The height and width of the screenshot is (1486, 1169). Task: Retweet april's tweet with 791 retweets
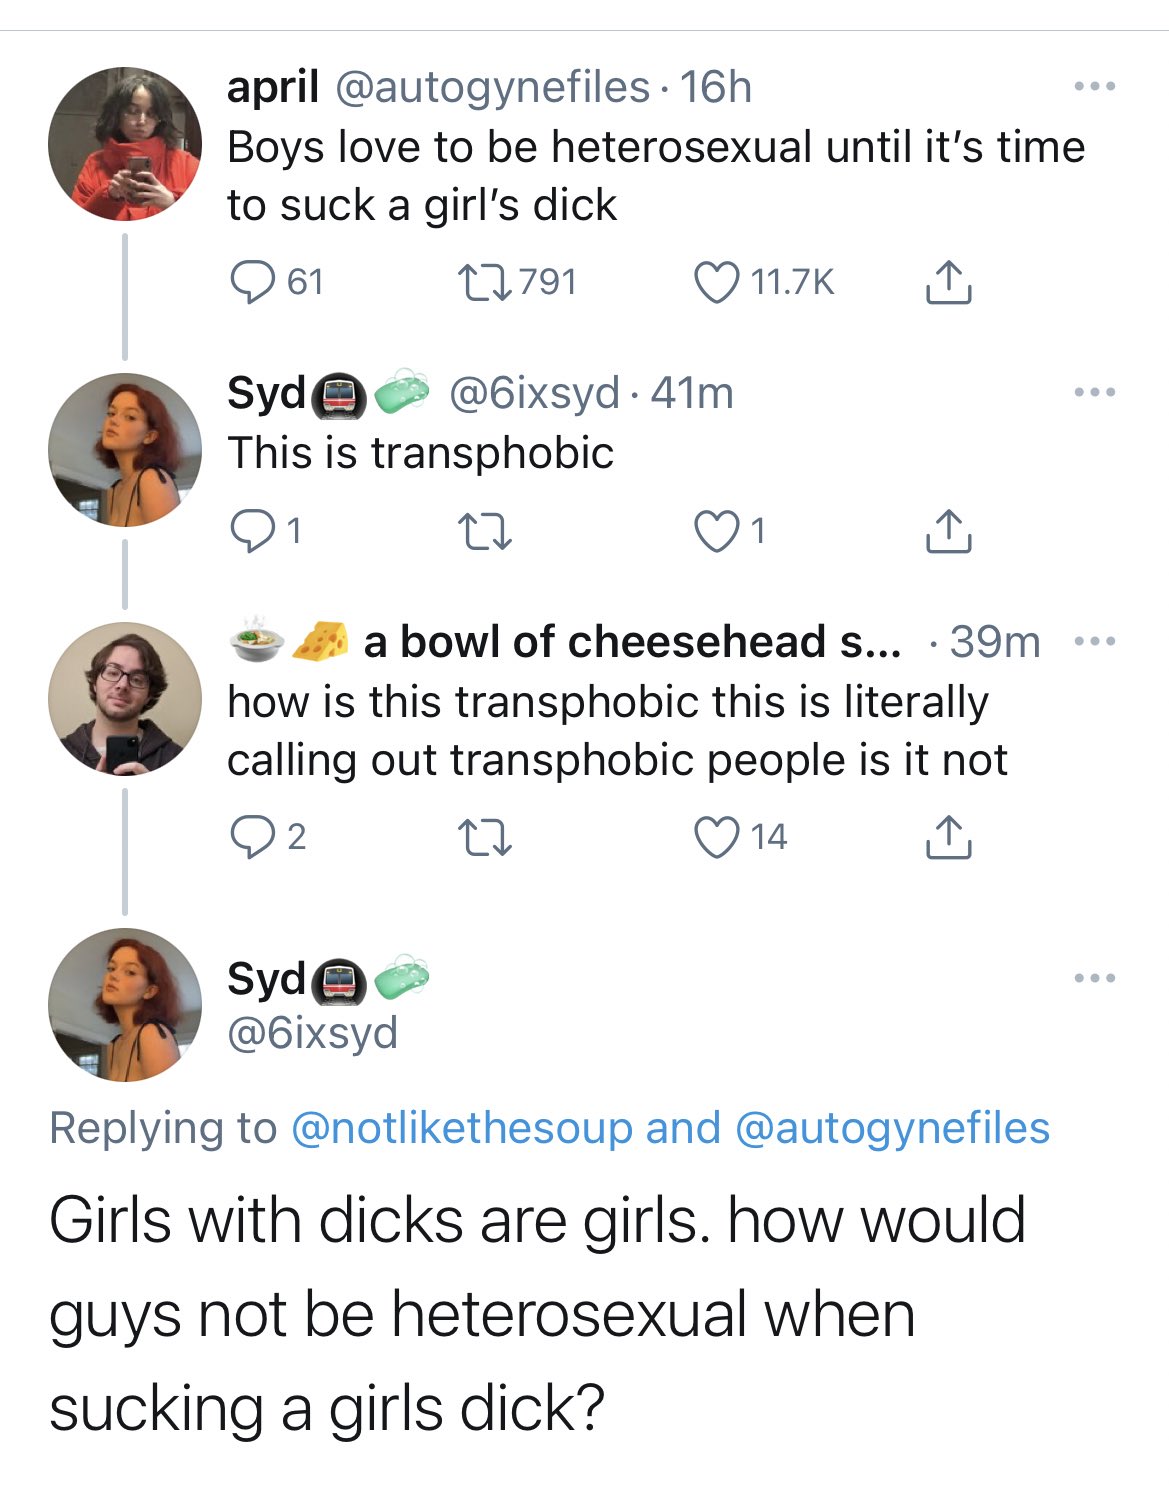click(485, 281)
